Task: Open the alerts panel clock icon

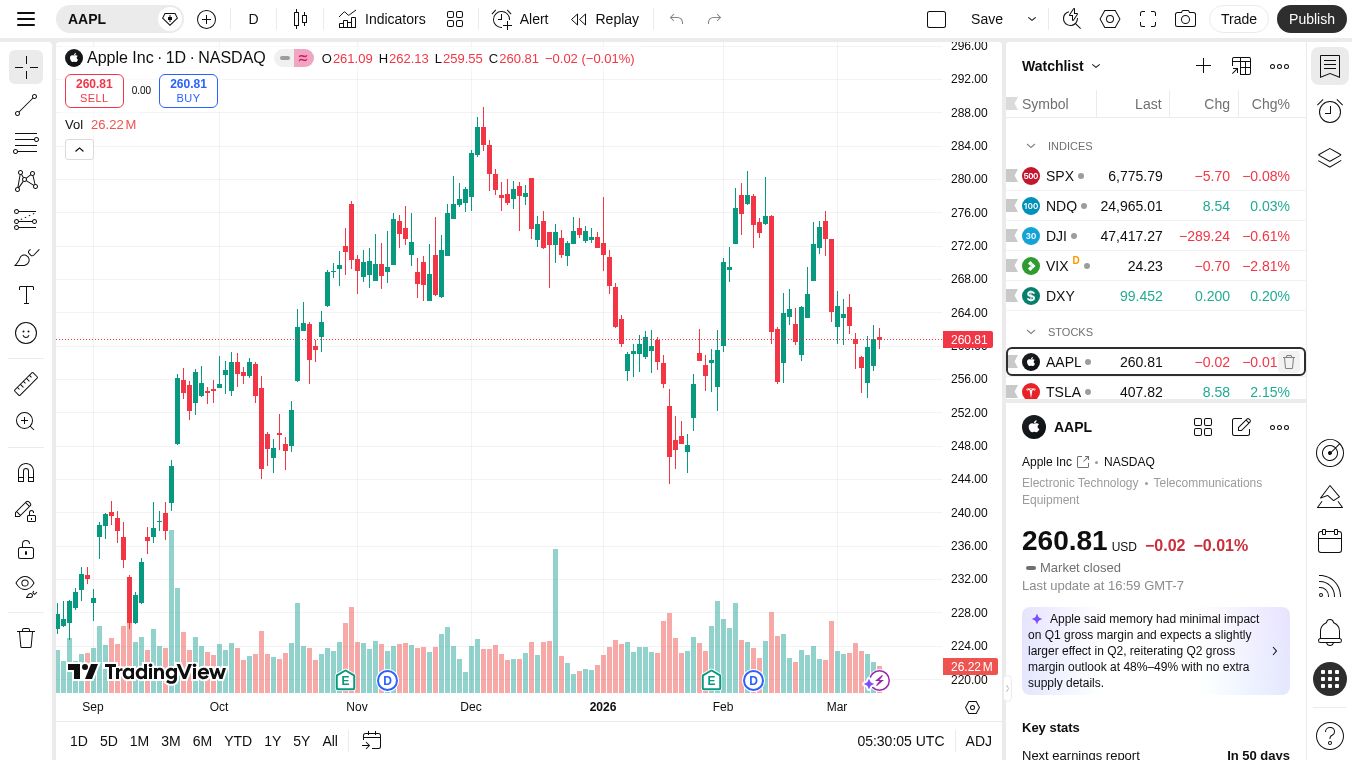Action: tap(1329, 111)
